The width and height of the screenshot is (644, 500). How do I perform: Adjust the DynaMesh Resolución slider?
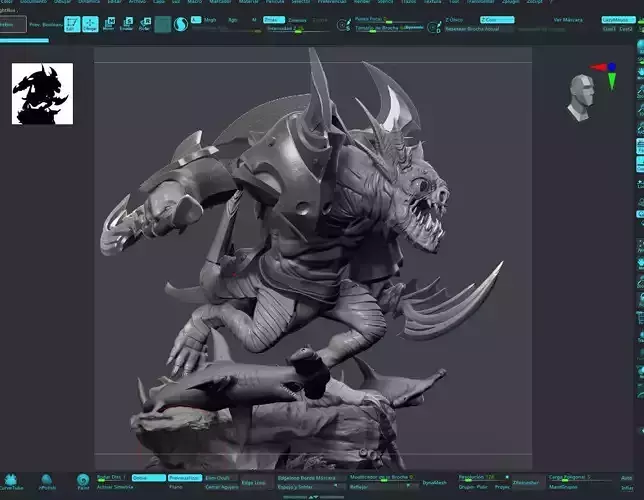(483, 477)
